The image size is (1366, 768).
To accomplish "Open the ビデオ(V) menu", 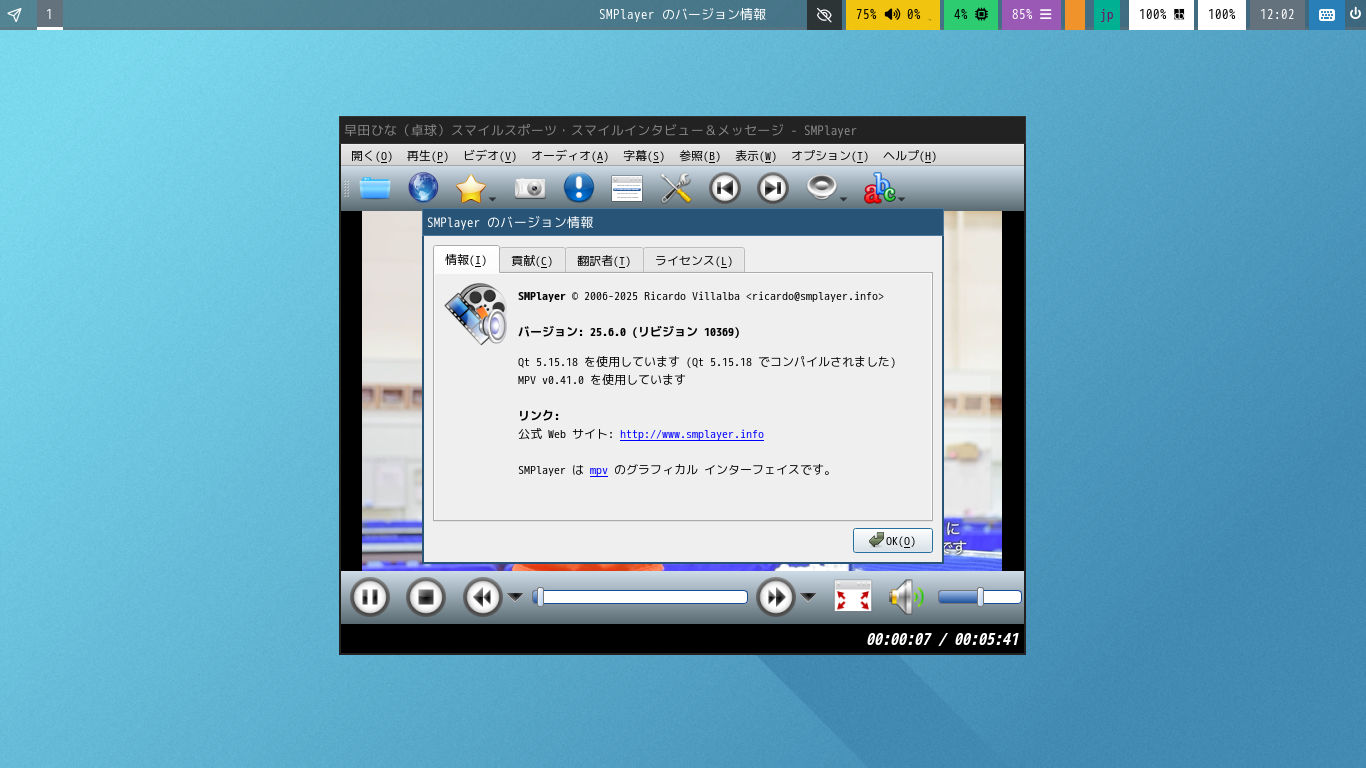I will 490,156.
